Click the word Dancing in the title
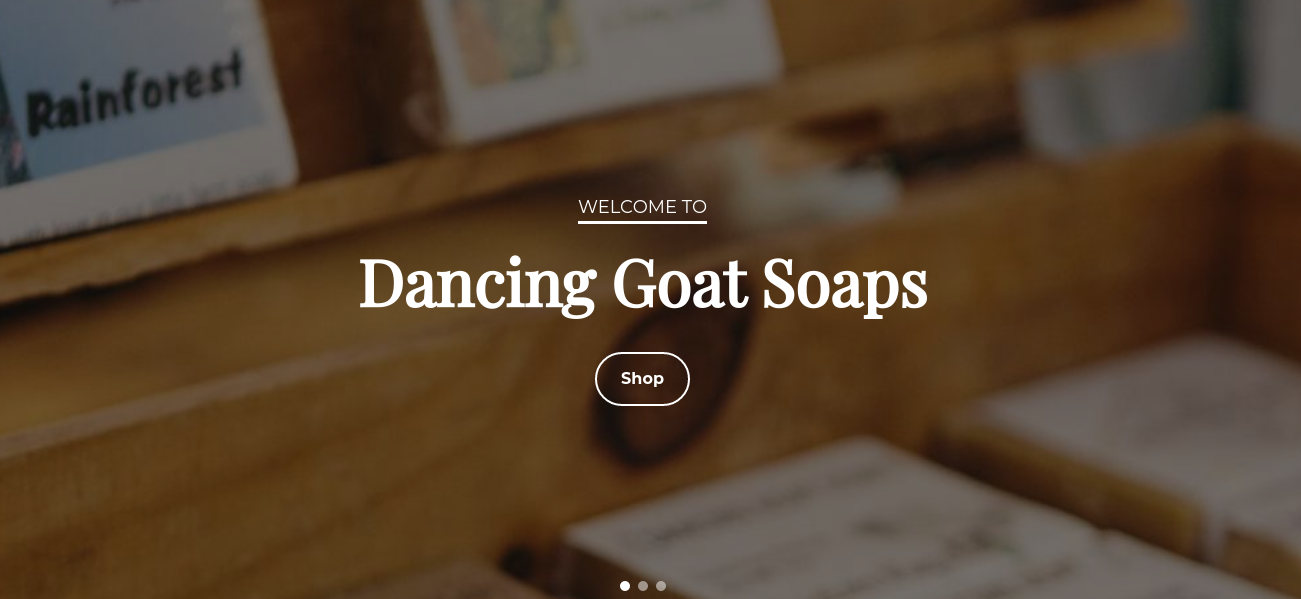The width and height of the screenshot is (1301, 599). [x=477, y=284]
